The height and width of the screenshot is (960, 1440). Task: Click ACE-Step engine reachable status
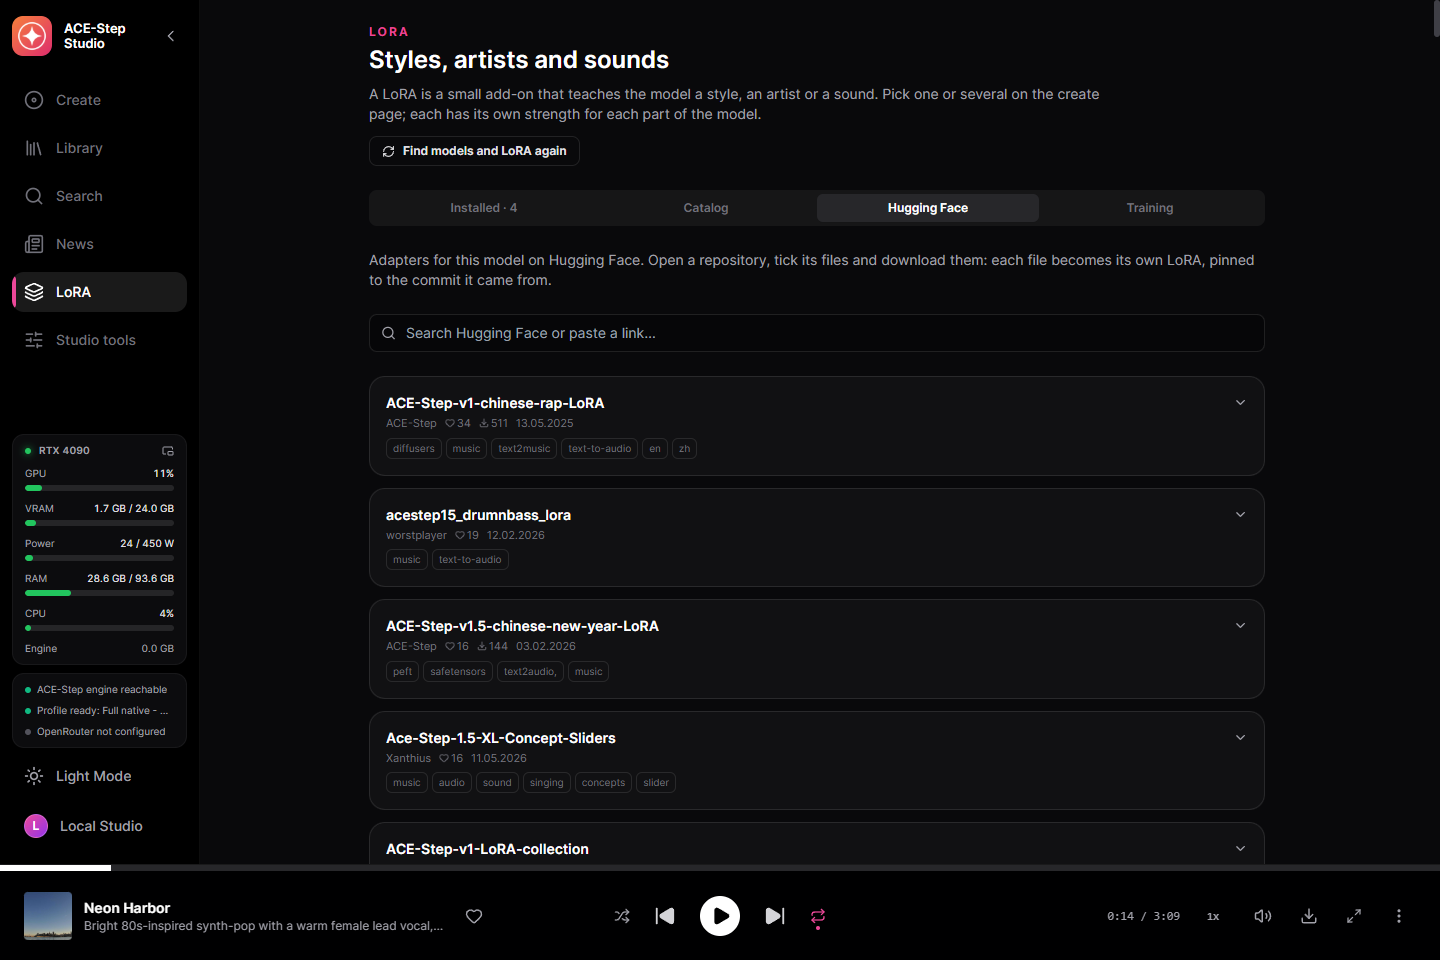tap(102, 690)
